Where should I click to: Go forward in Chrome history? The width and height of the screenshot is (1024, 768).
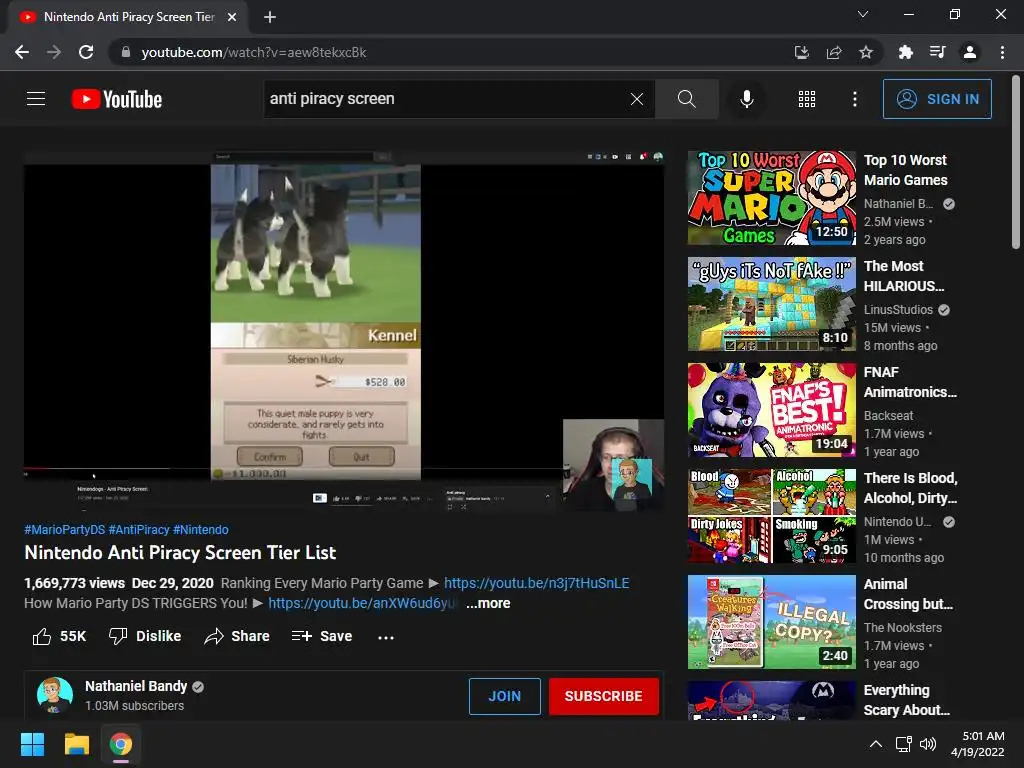(54, 52)
